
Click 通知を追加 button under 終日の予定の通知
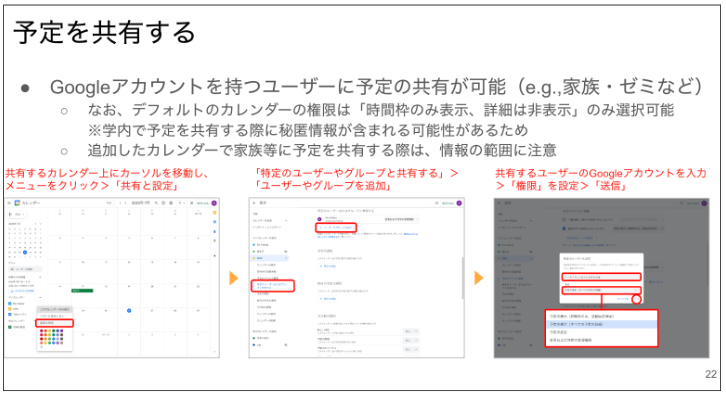point(328,299)
